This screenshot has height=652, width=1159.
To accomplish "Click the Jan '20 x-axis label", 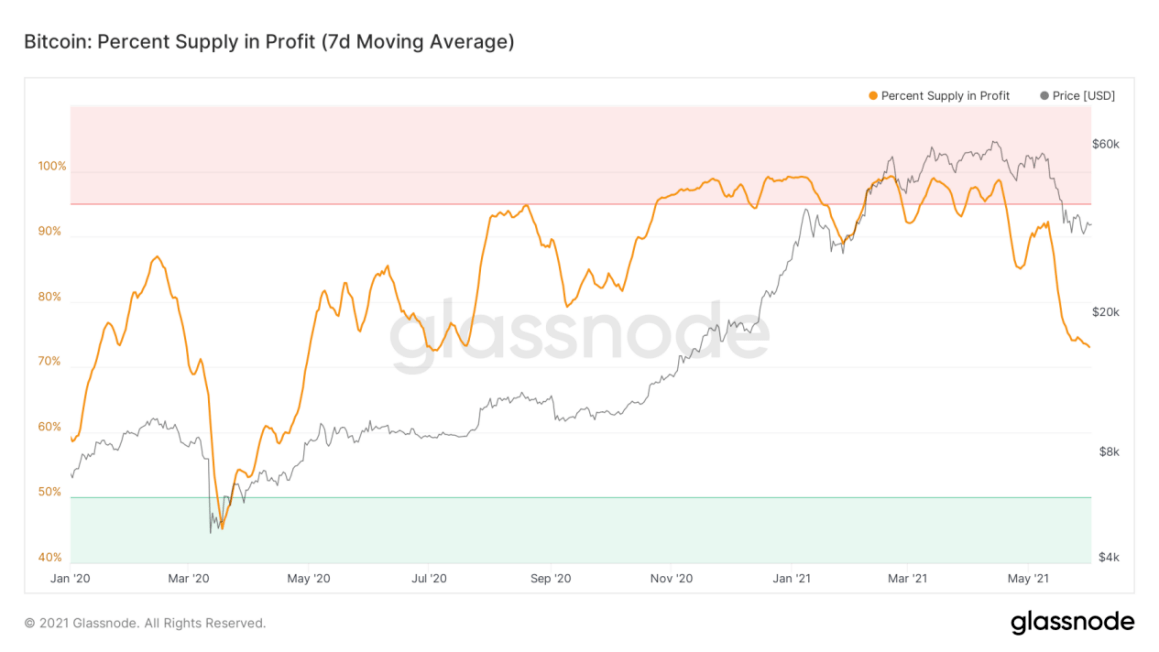I will tap(69, 578).
